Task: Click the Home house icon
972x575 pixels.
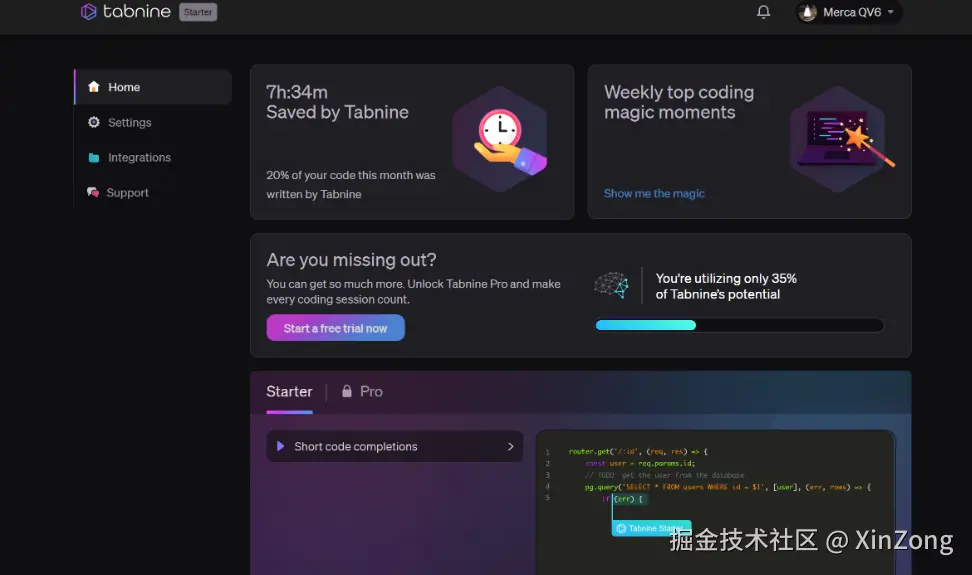Action: [94, 87]
